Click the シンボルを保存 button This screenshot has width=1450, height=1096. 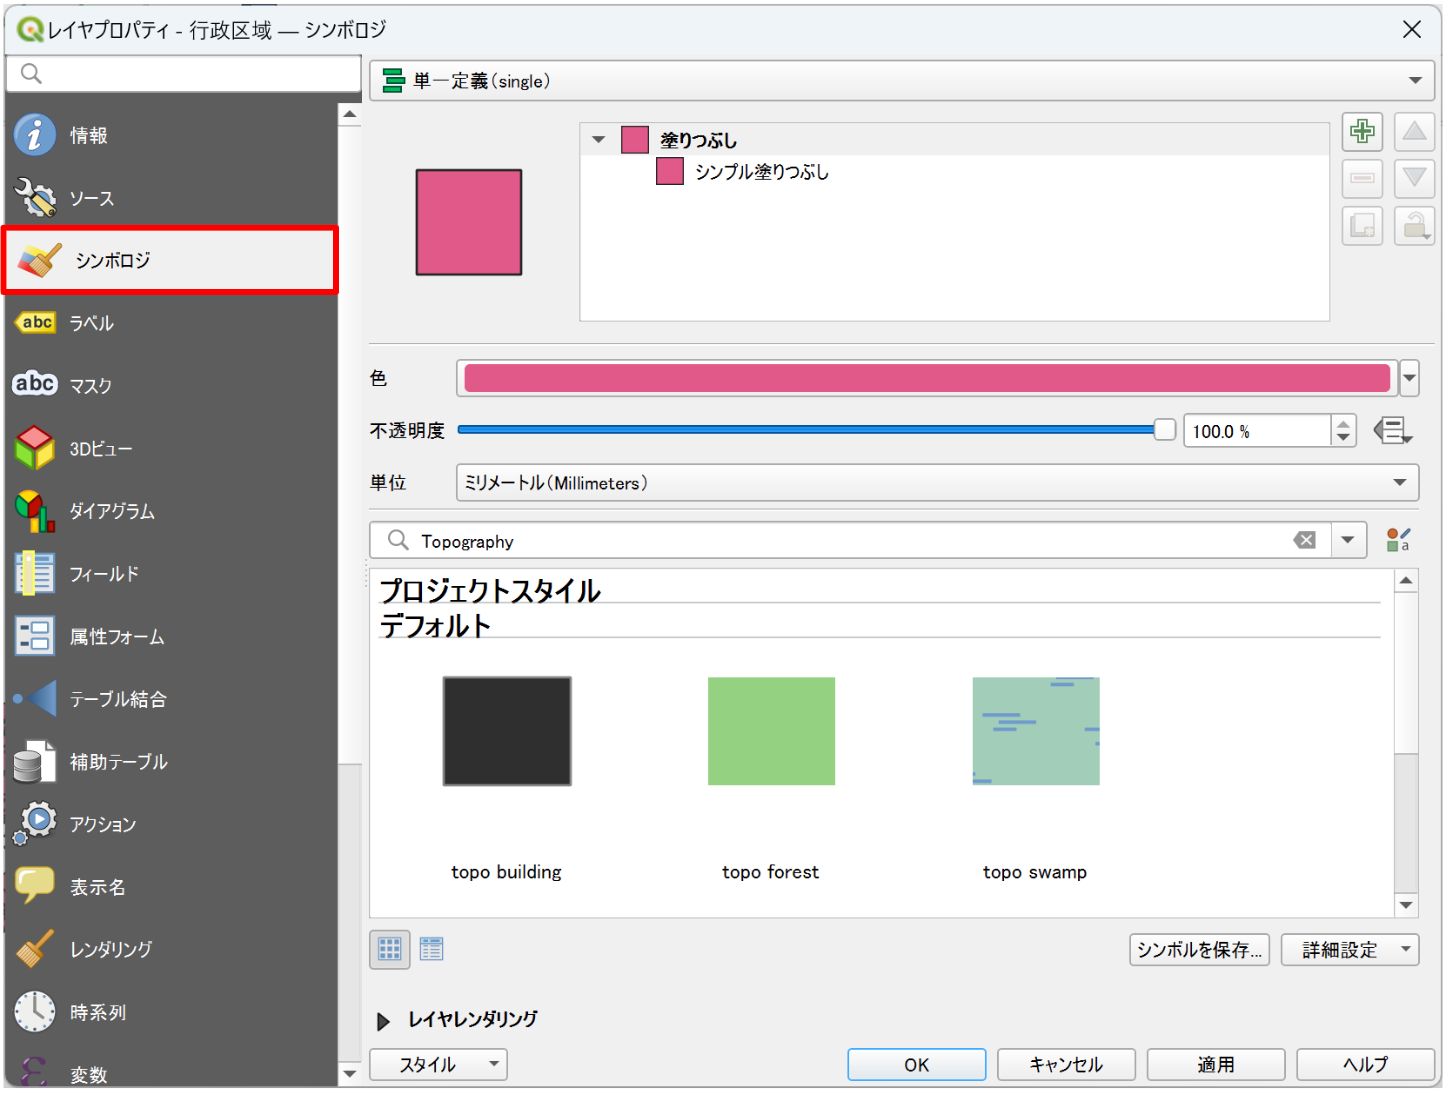(1199, 950)
